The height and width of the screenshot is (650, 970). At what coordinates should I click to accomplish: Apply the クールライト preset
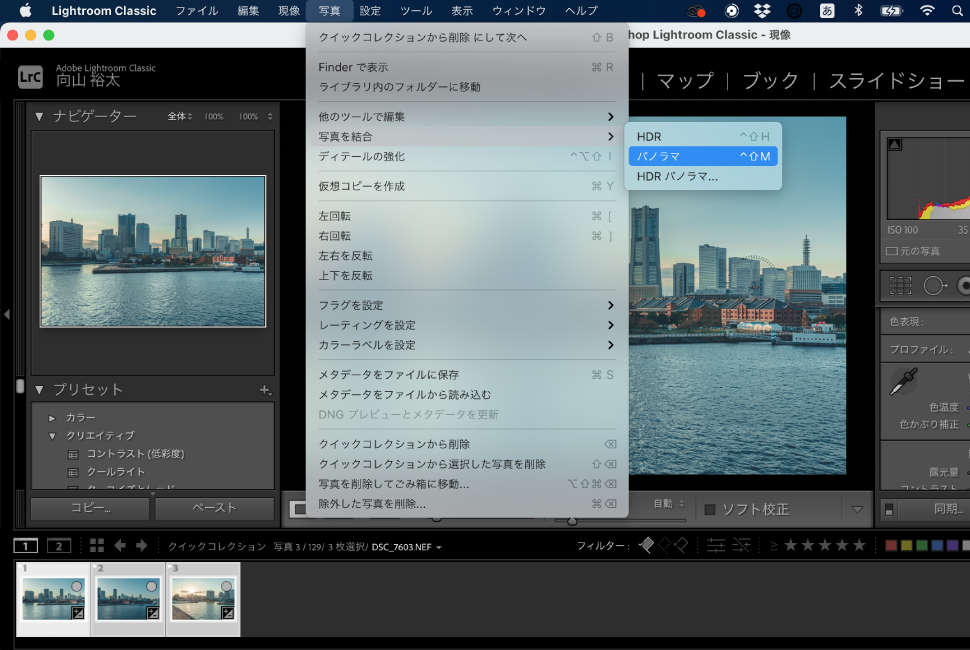(x=116, y=472)
